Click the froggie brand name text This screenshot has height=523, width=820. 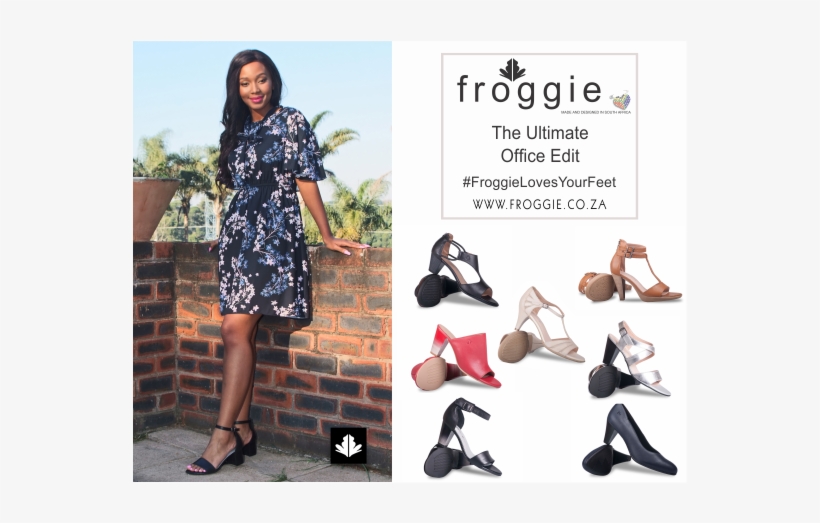click(529, 91)
